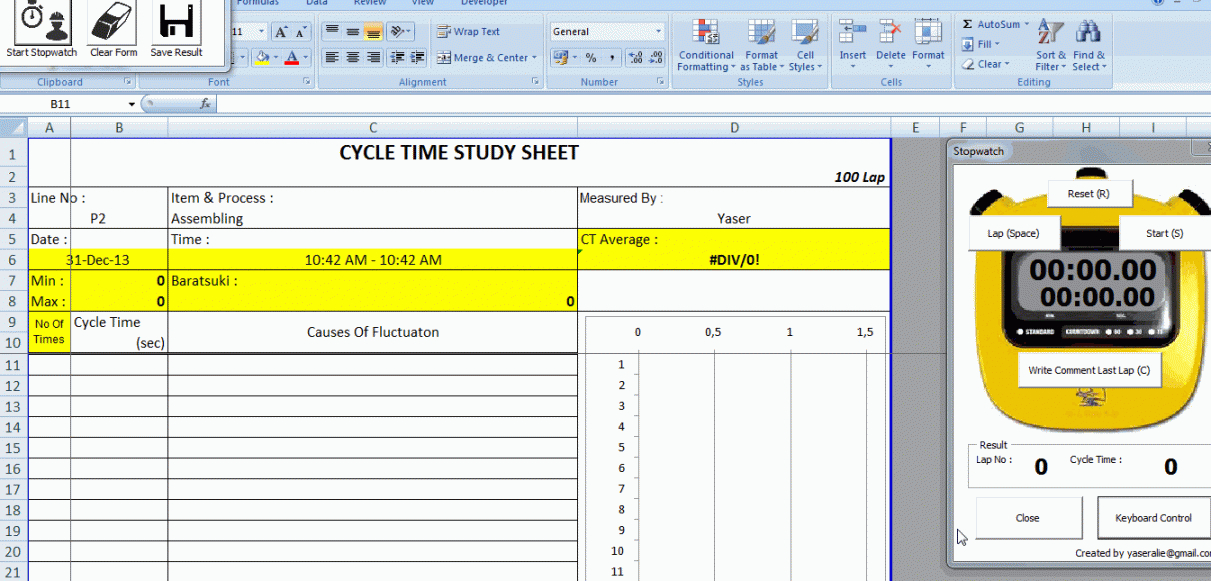
Task: Toggle Wrap Text in Alignment group
Action: [x=468, y=32]
